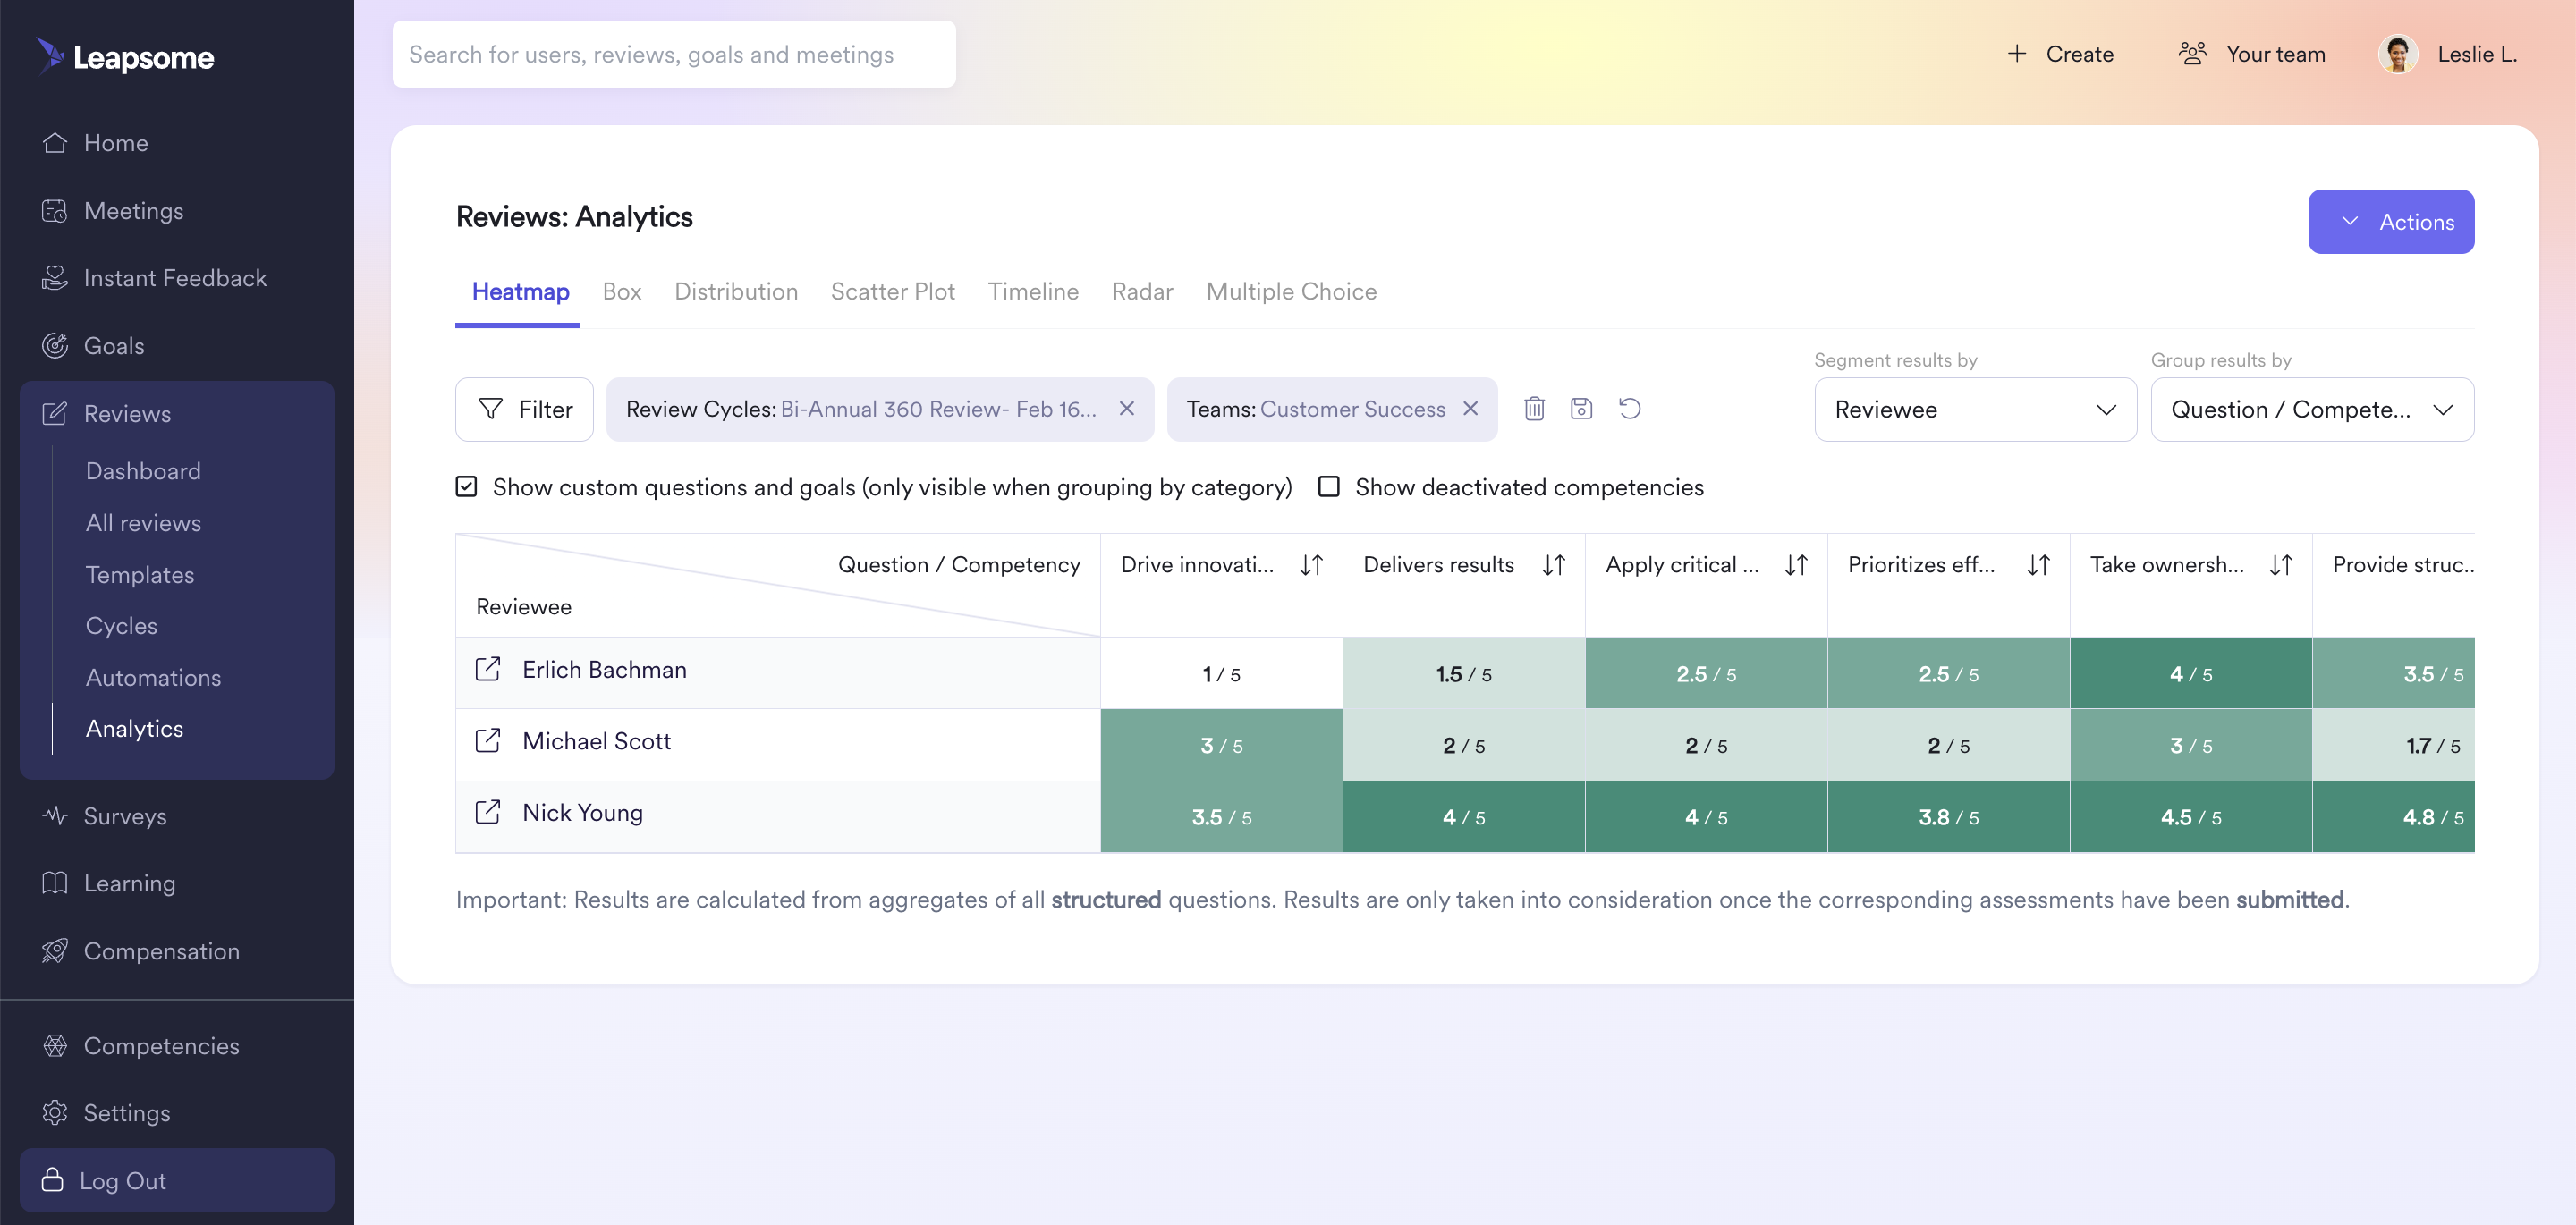Click Nick Young's 3.8 / 5 cell
The width and height of the screenshot is (2576, 1225).
1948,817
